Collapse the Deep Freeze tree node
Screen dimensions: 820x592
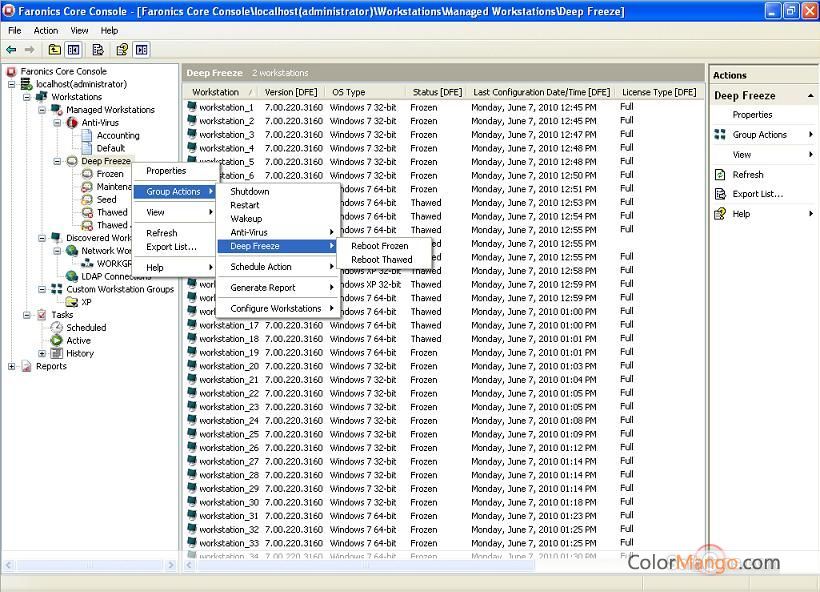[x=57, y=161]
